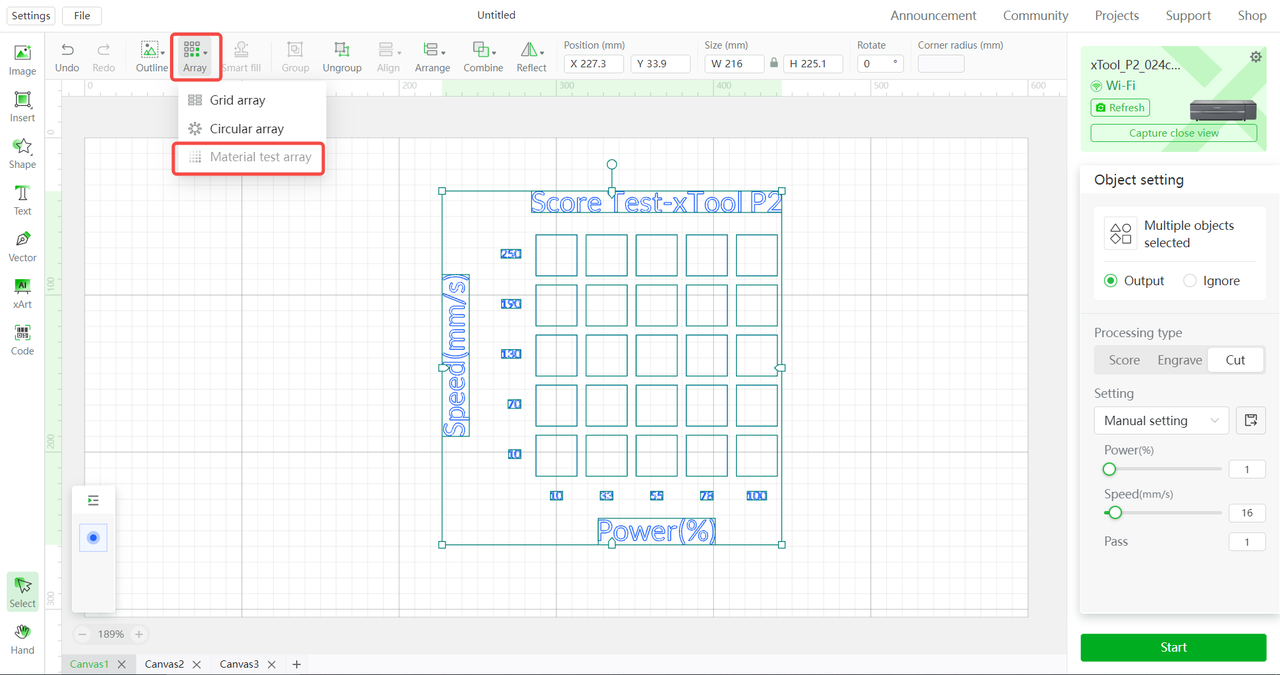Select the Image tool in sidebar
Image resolution: width=1280 pixels, height=675 pixels.
[x=22, y=60]
